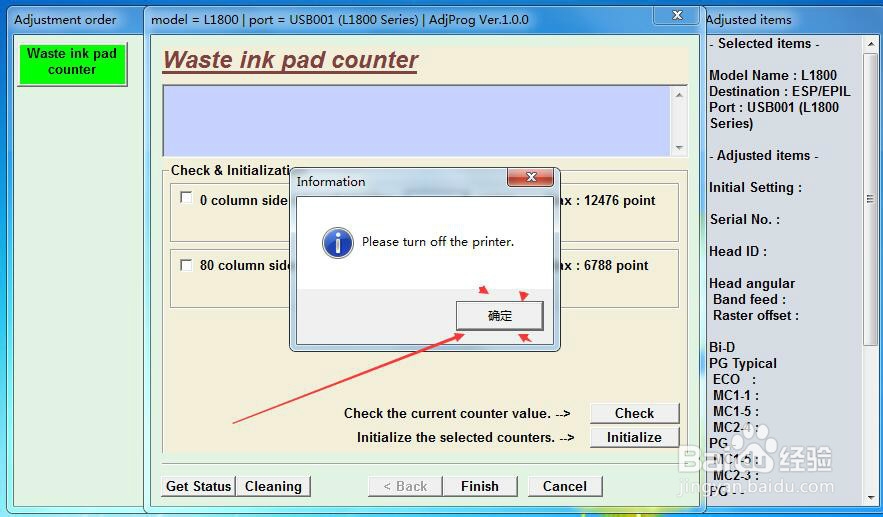Enable the 0 column side checkbox

[x=186, y=198]
